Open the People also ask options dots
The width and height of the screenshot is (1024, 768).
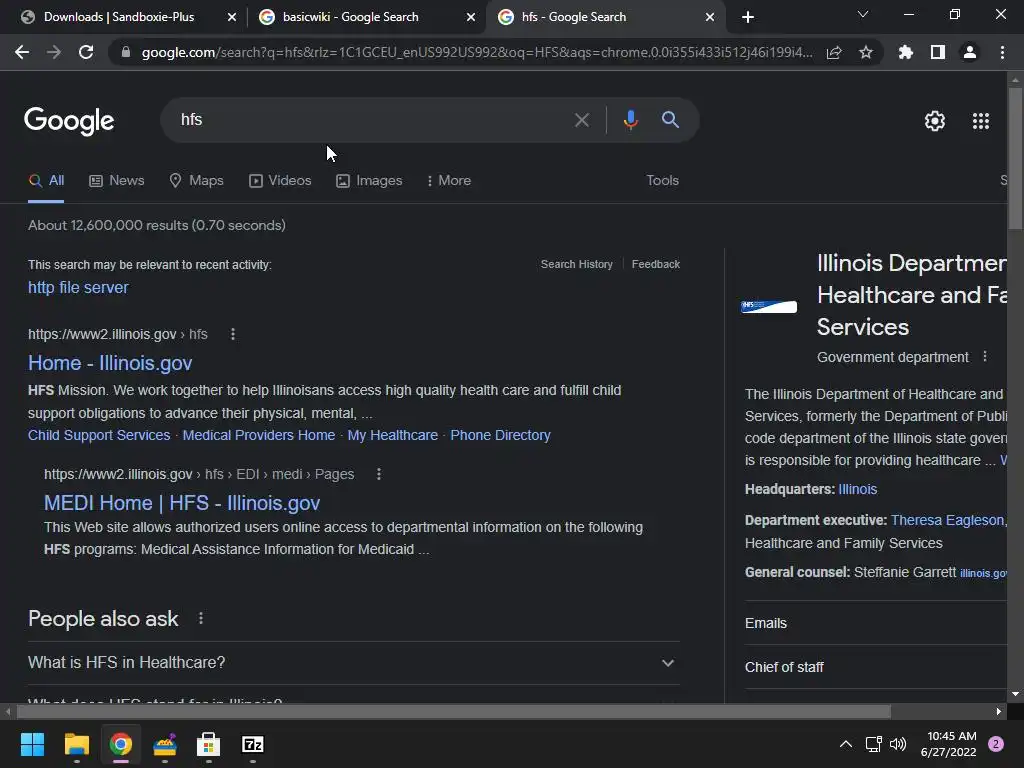click(x=201, y=618)
